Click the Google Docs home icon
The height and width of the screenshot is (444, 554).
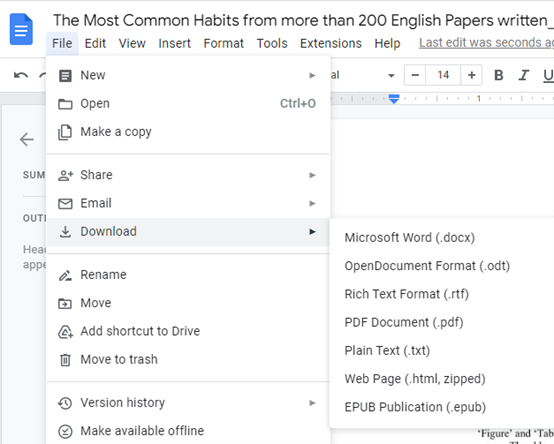pyautogui.click(x=21, y=29)
